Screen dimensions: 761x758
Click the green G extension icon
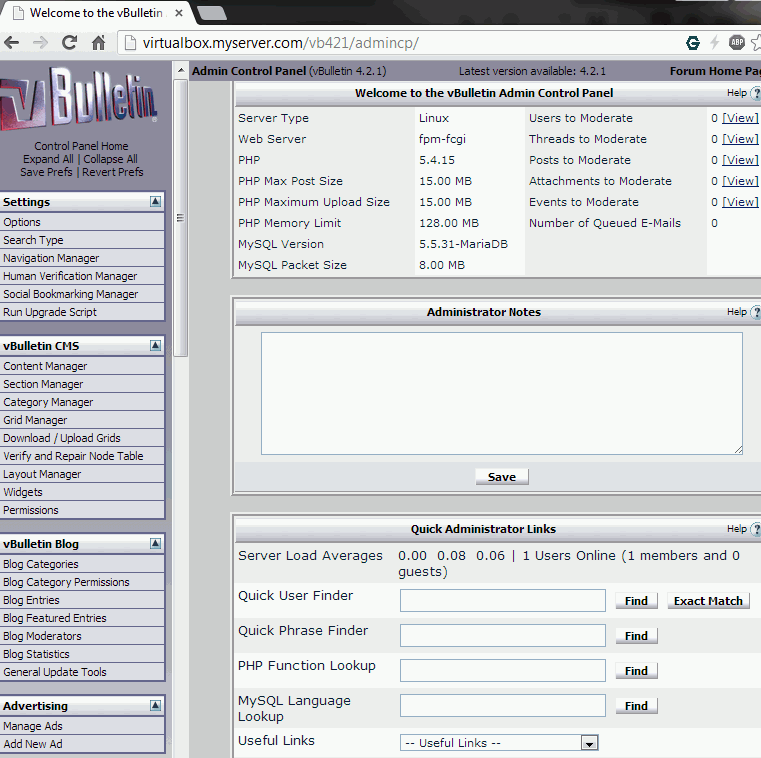[693, 43]
